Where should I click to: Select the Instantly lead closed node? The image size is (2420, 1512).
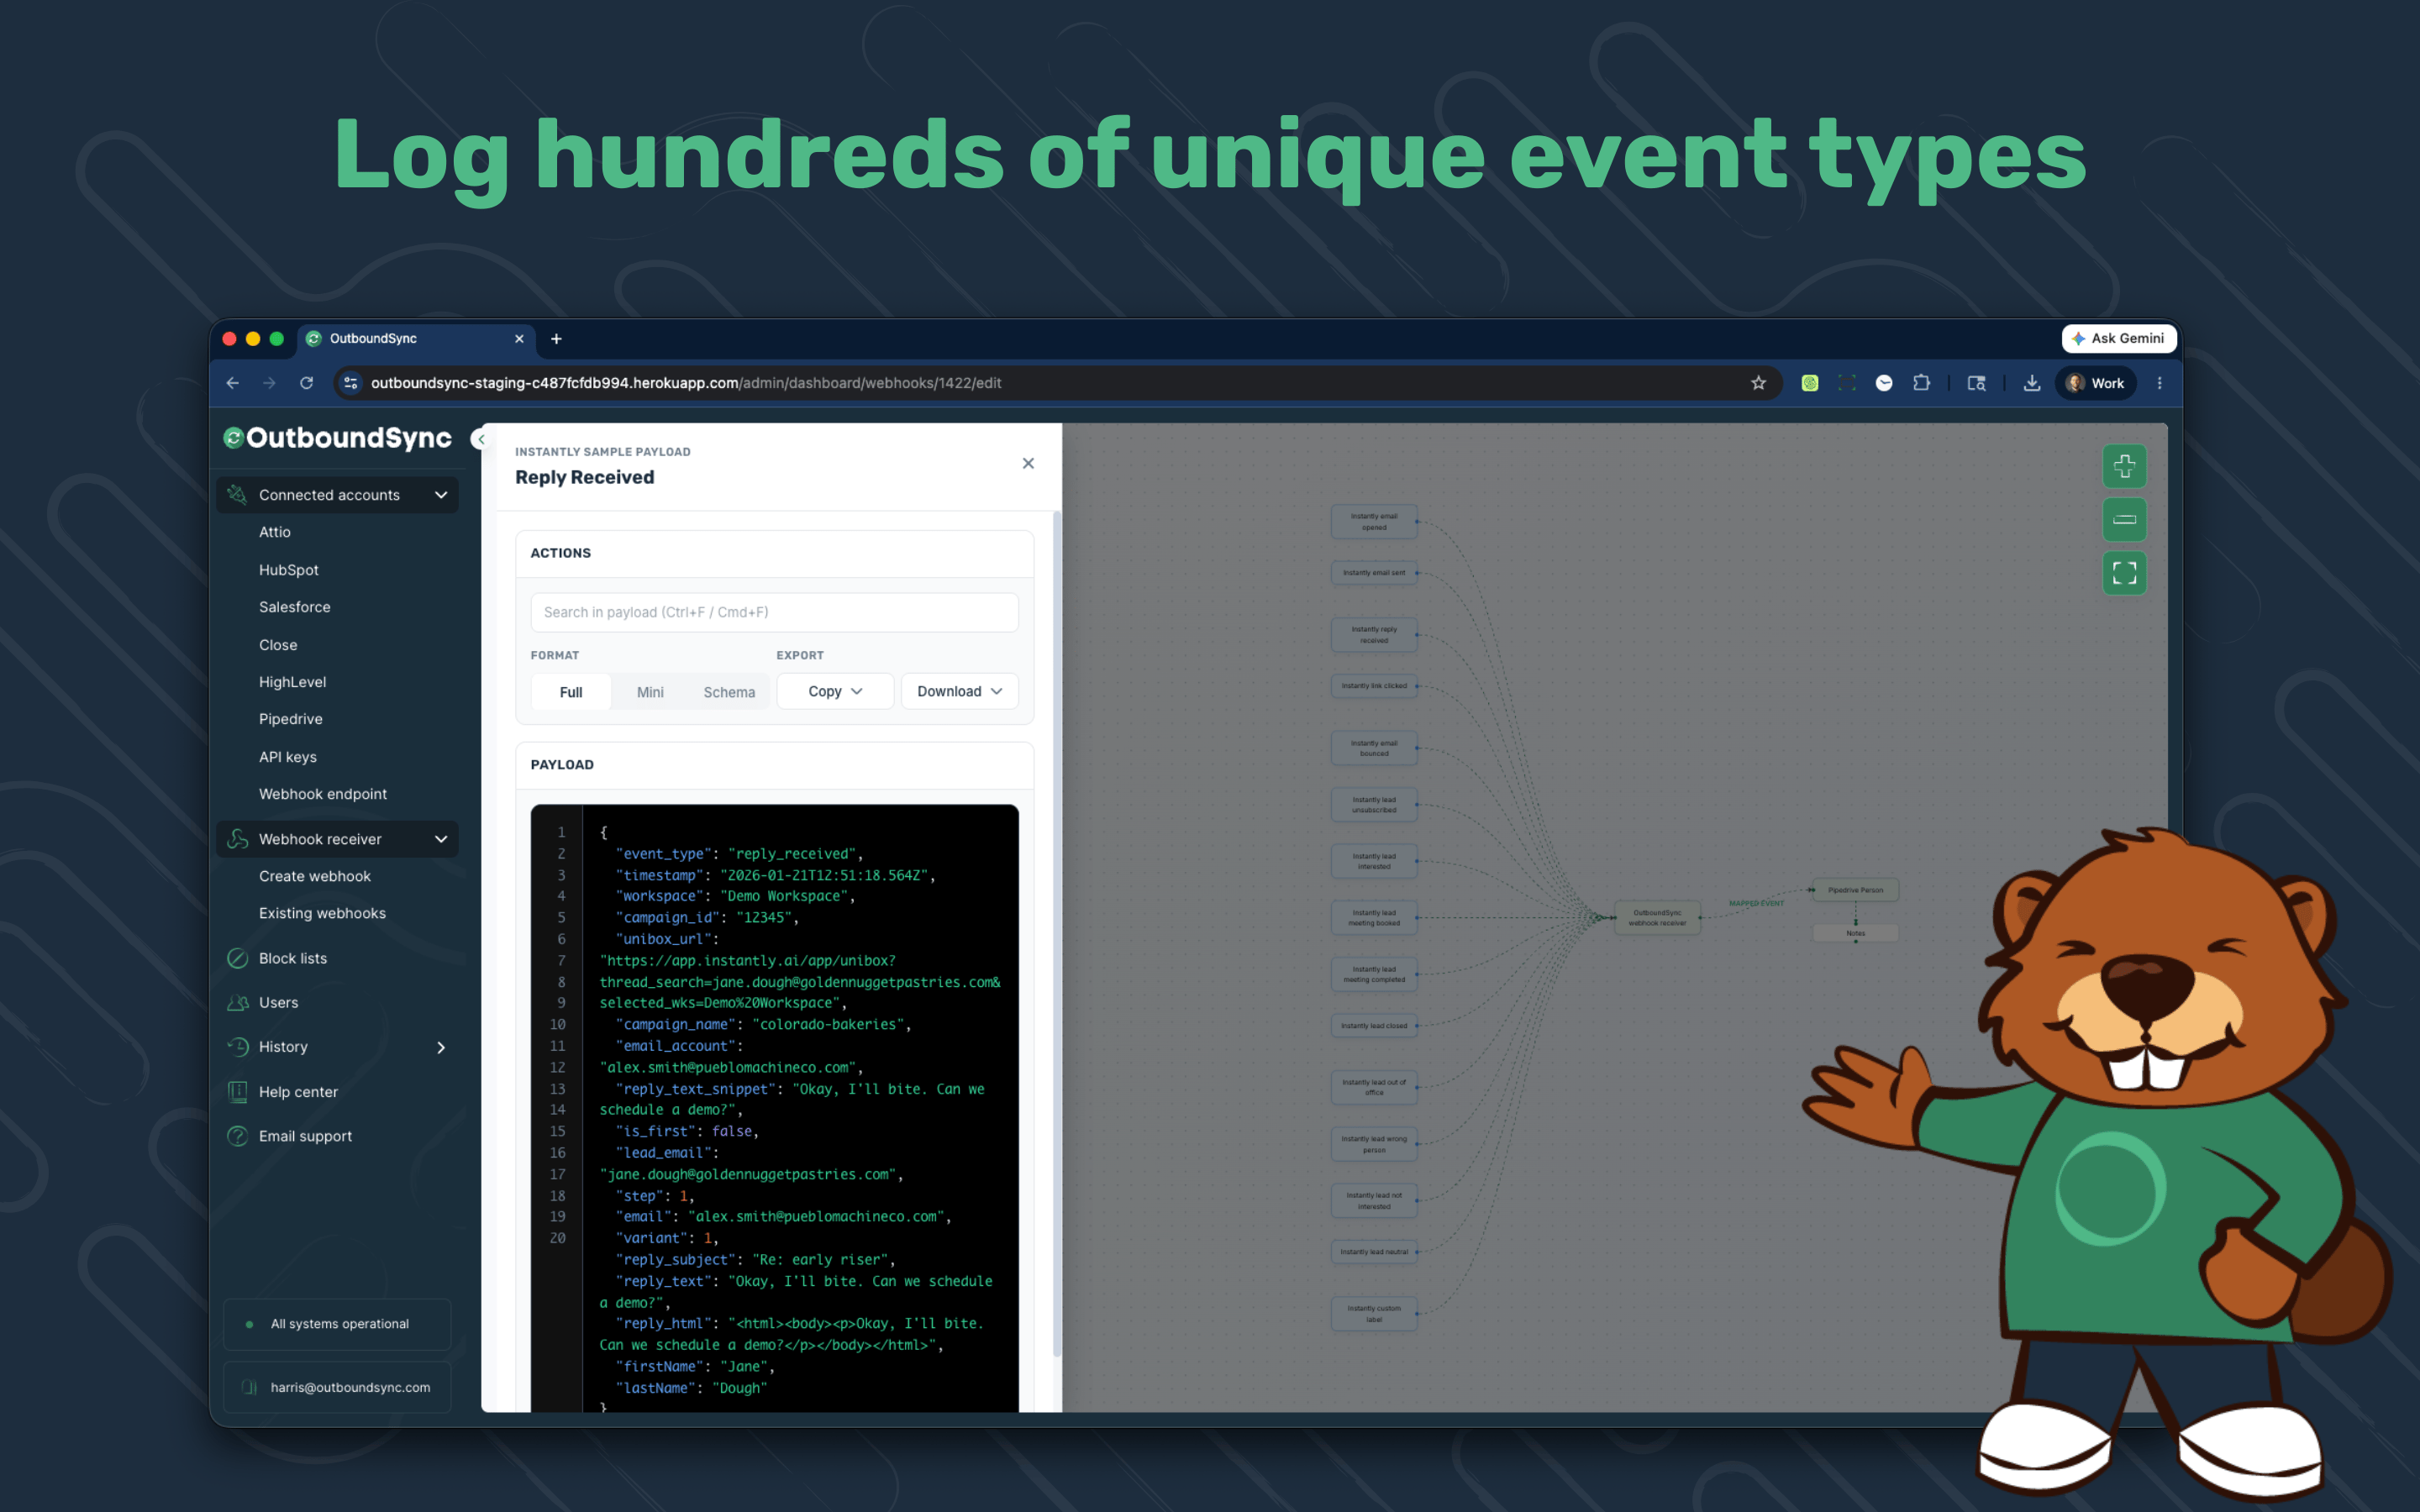click(1374, 1026)
